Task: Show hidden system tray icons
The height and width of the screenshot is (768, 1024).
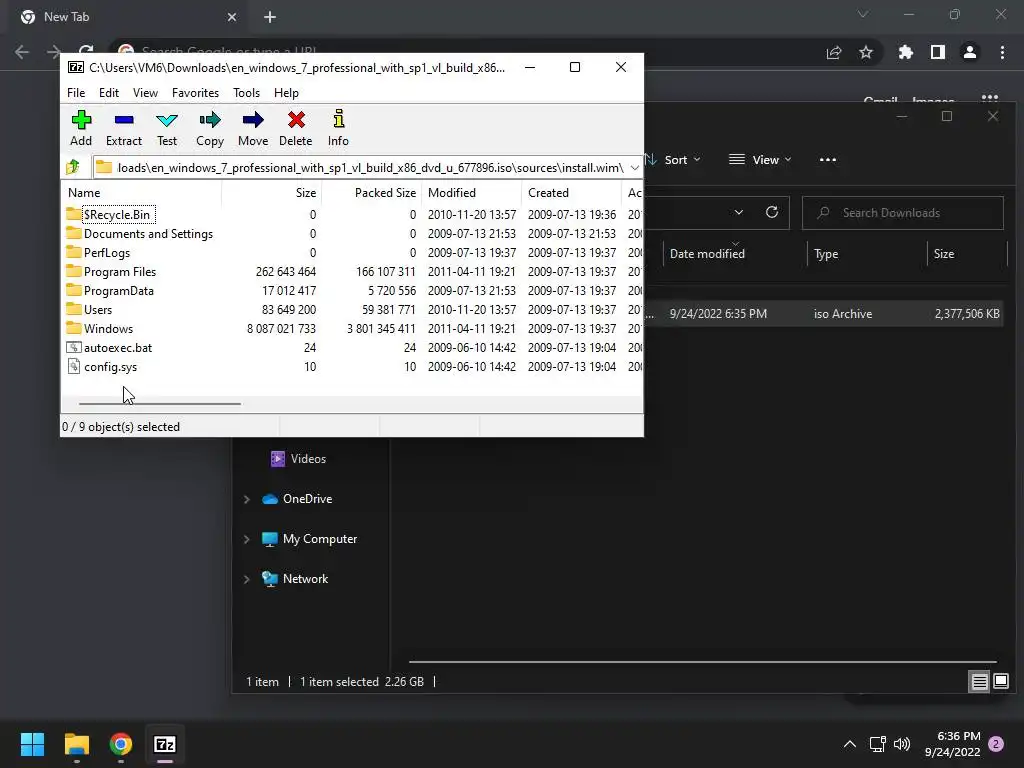Action: click(x=850, y=744)
